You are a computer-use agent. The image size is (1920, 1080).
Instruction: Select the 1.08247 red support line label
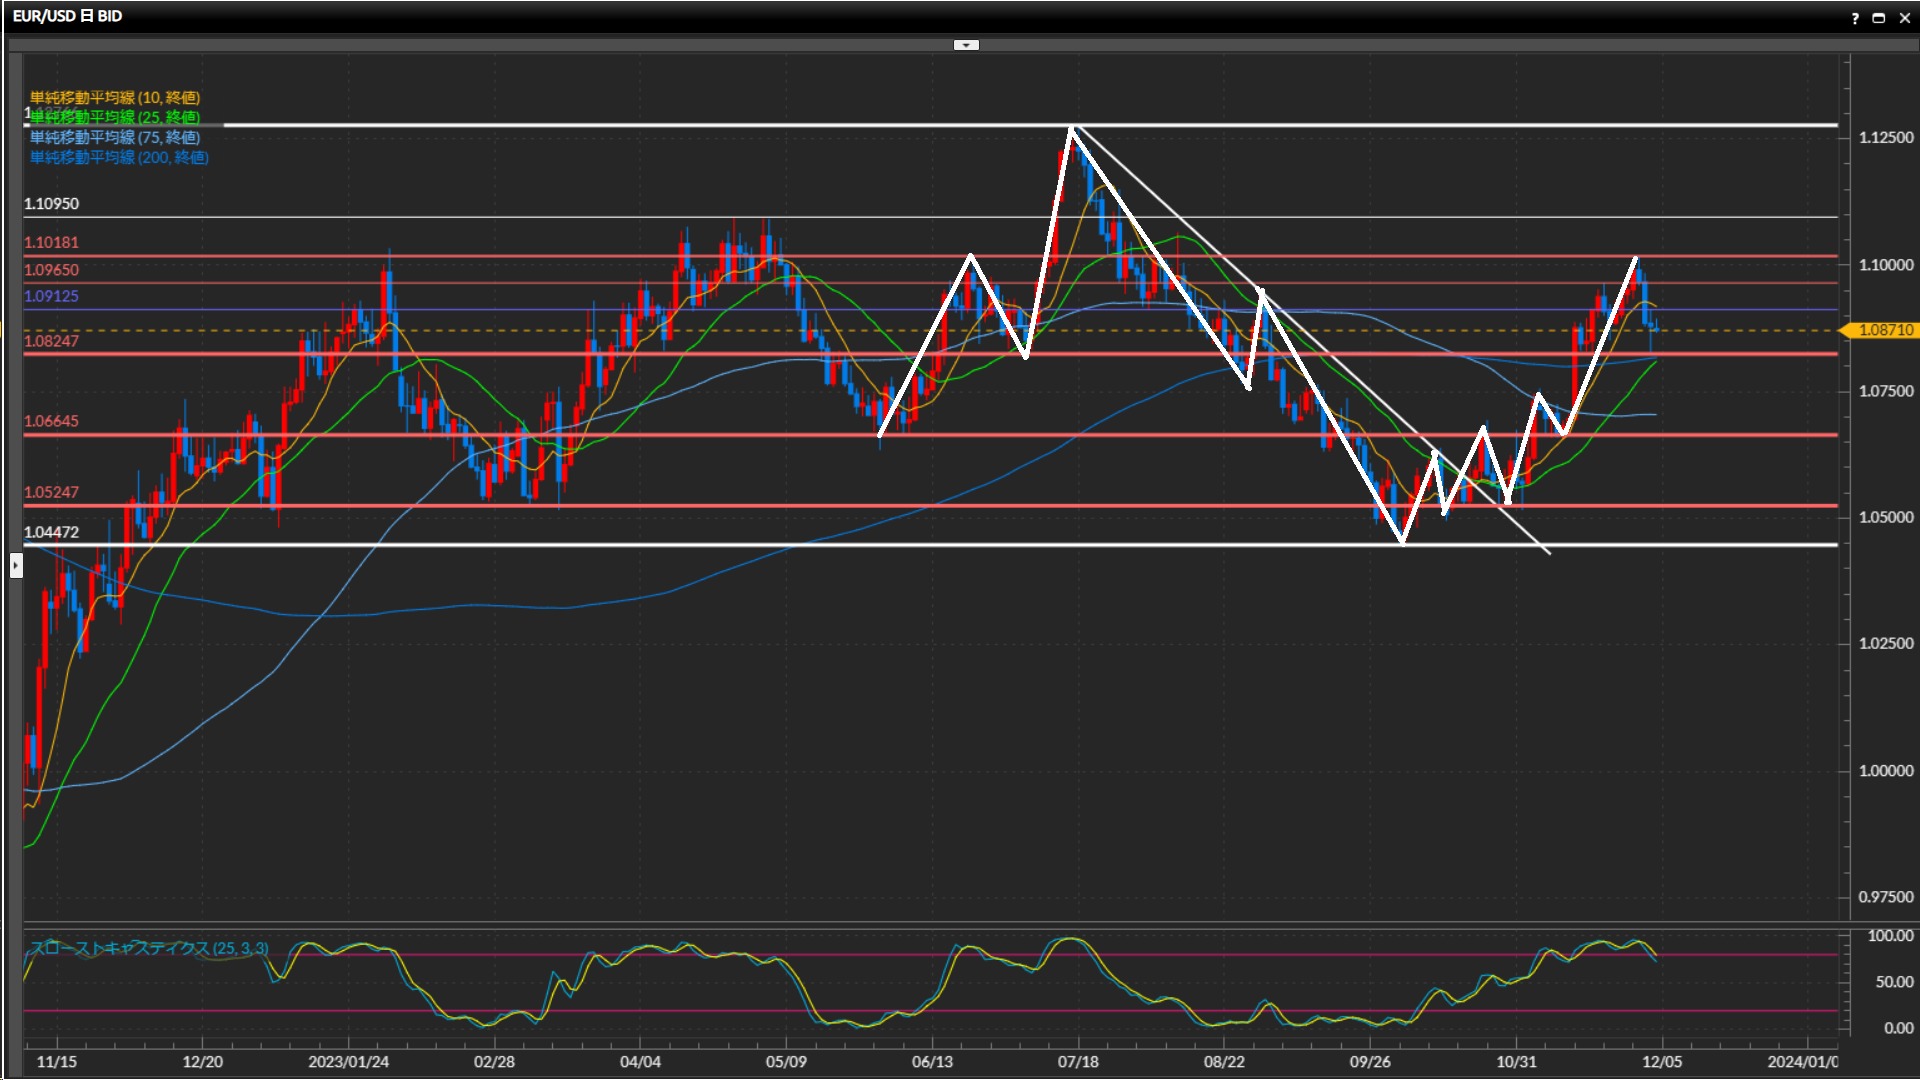coord(51,341)
